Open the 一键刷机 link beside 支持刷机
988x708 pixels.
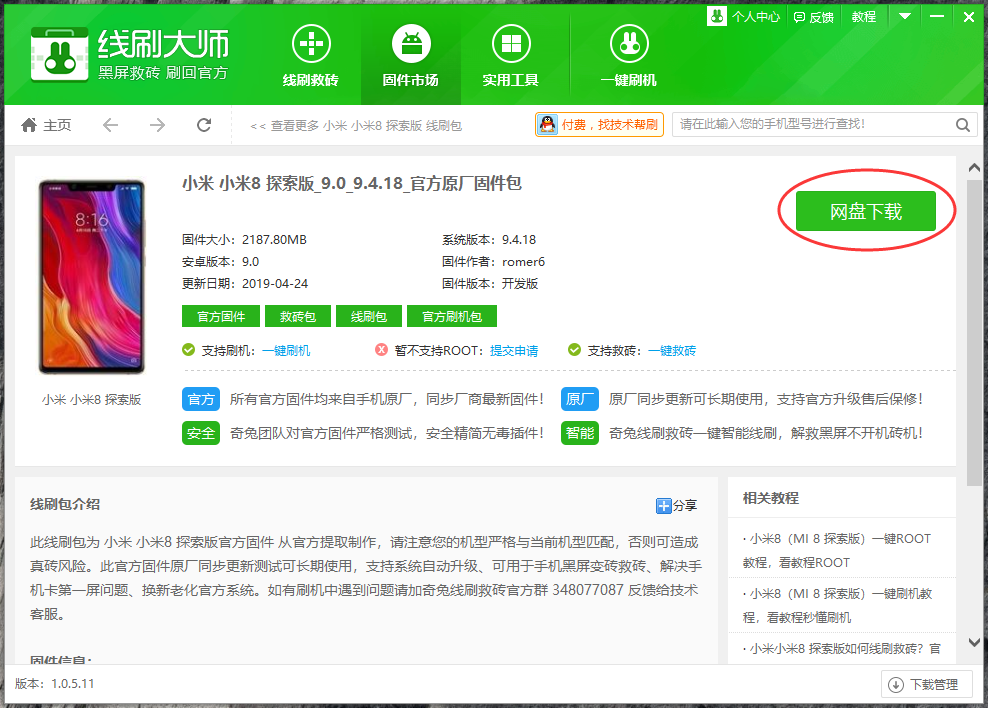tap(286, 351)
